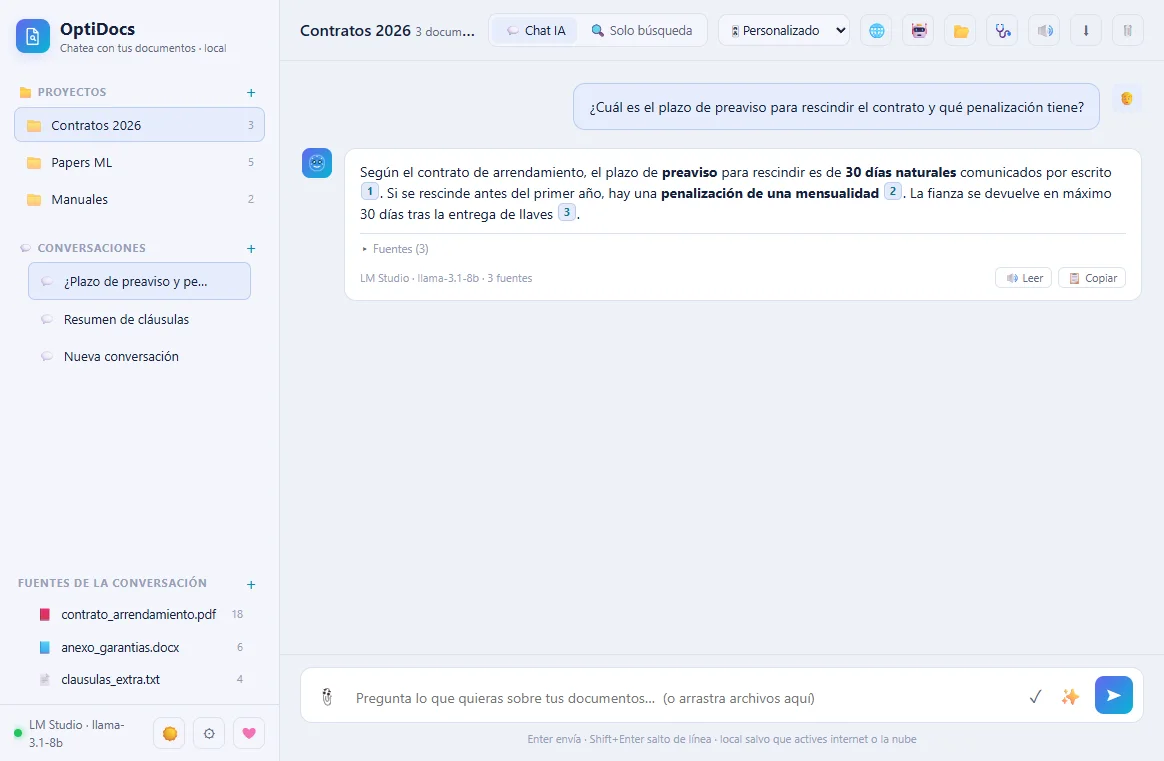Viewport: 1164px width, 761px height.
Task: Click the stethoscope diagnostics icon
Action: point(1003,30)
